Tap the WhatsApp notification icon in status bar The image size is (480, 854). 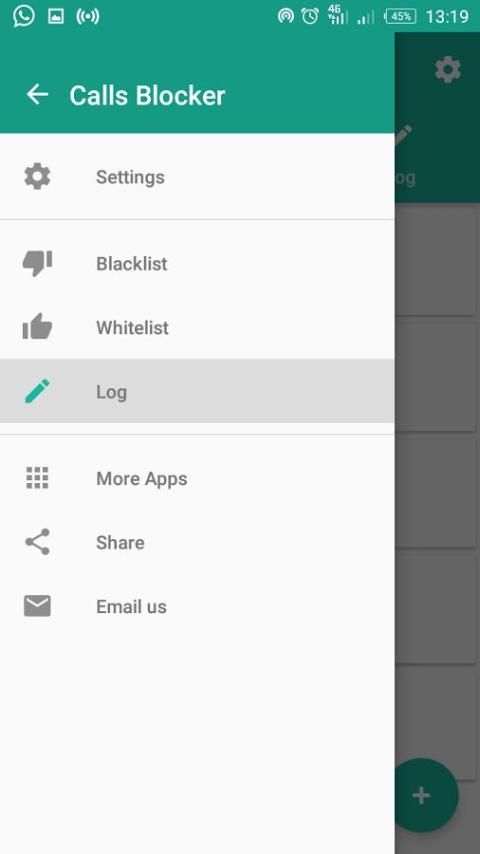click(23, 16)
